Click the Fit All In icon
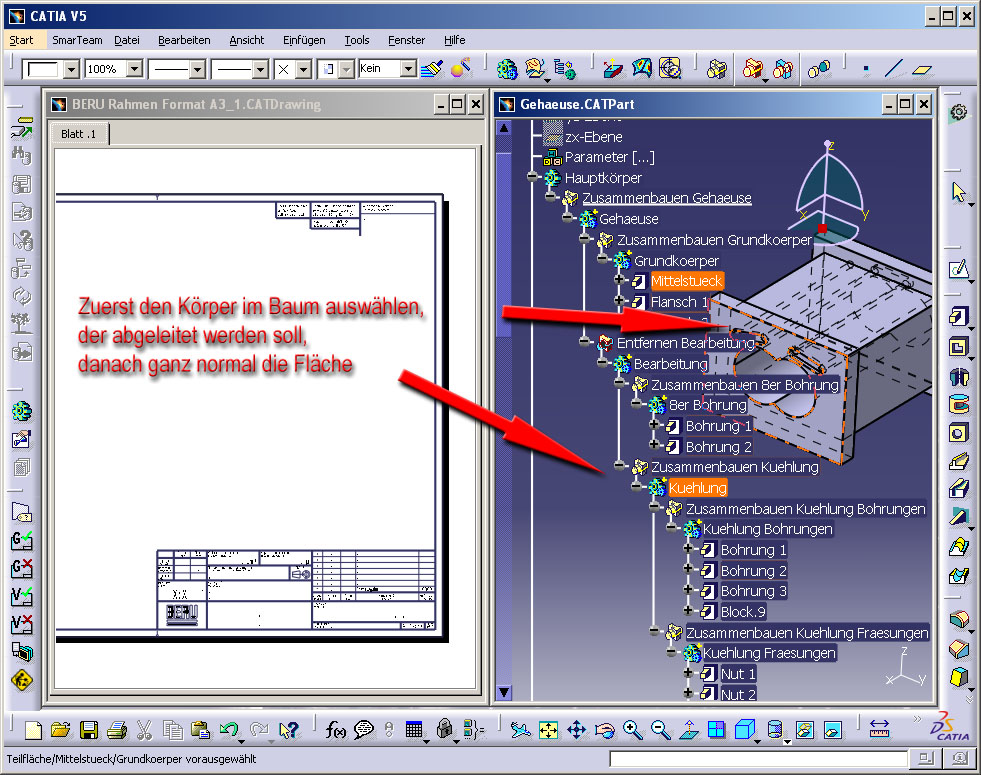The width and height of the screenshot is (981, 775). (x=549, y=730)
